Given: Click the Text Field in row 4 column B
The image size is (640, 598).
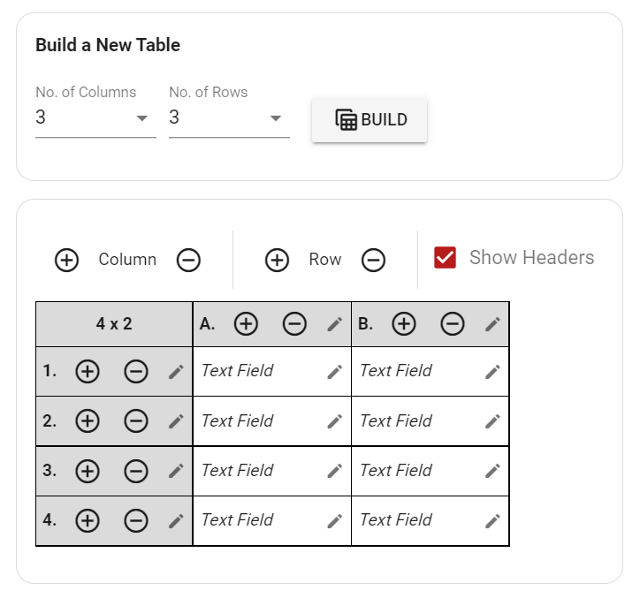Looking at the screenshot, I should tap(396, 520).
